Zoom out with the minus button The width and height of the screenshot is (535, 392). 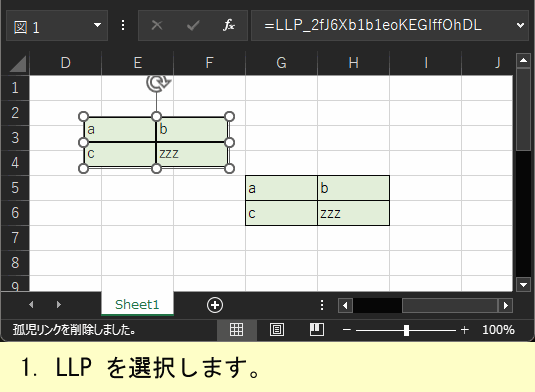[x=346, y=330]
